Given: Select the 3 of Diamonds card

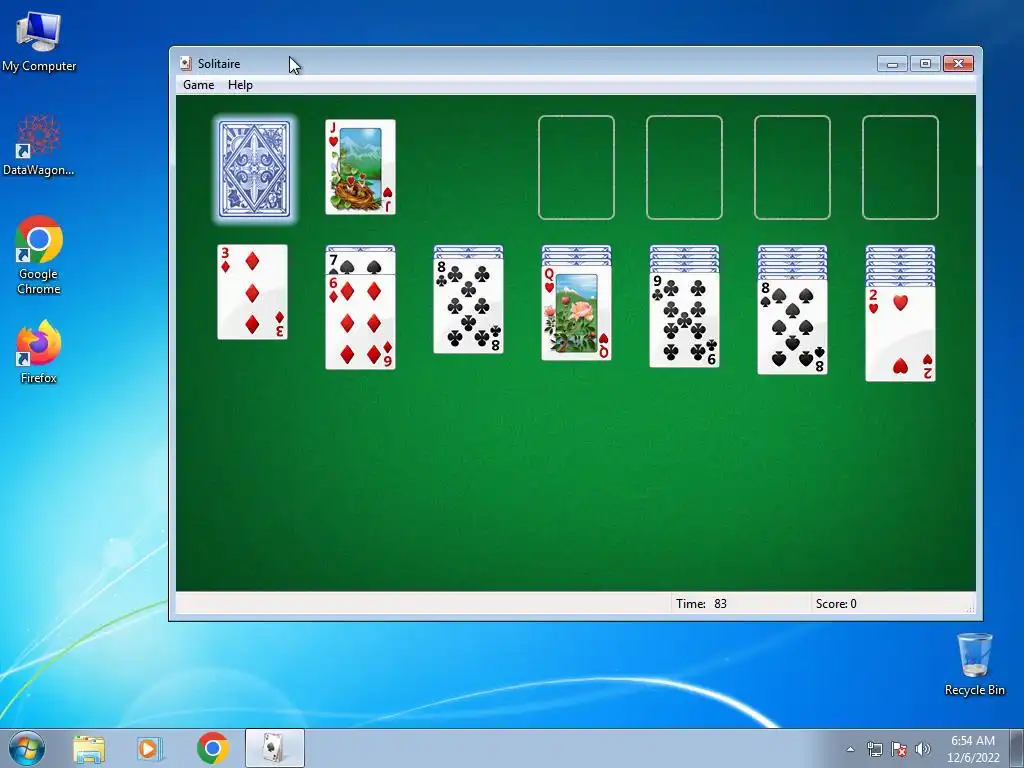Looking at the screenshot, I should 252,292.
